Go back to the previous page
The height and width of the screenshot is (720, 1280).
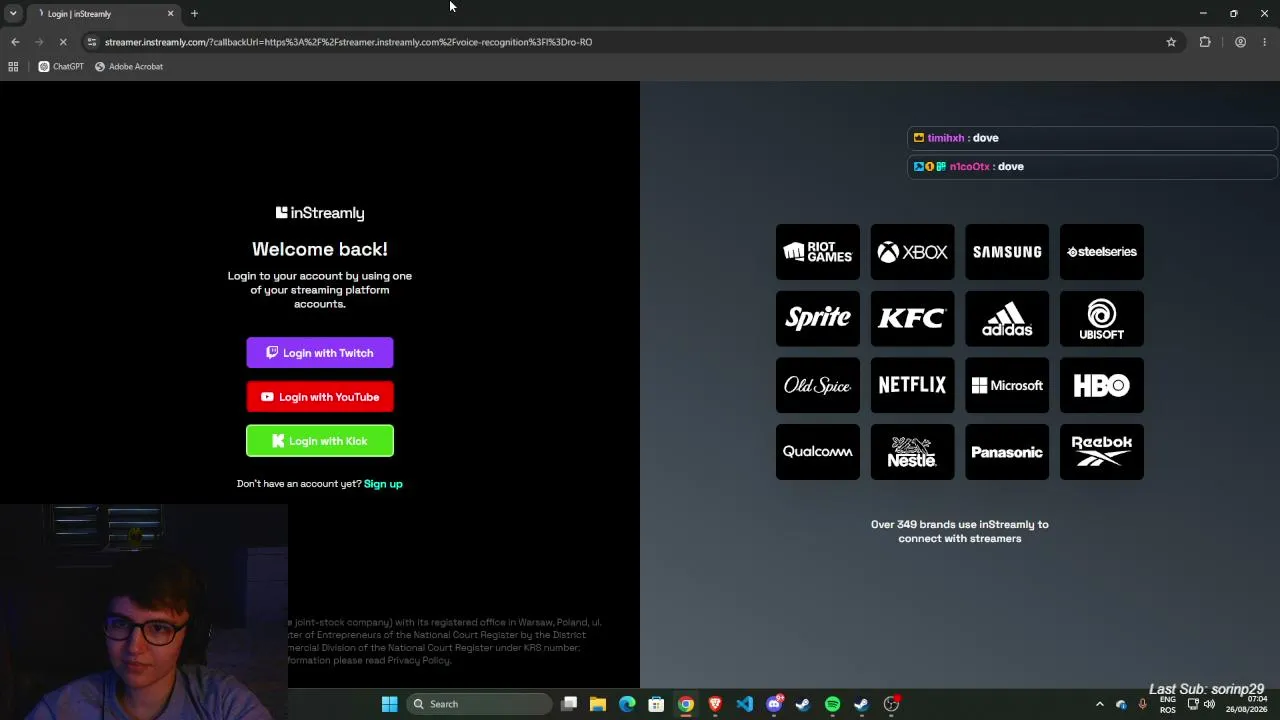point(15,42)
